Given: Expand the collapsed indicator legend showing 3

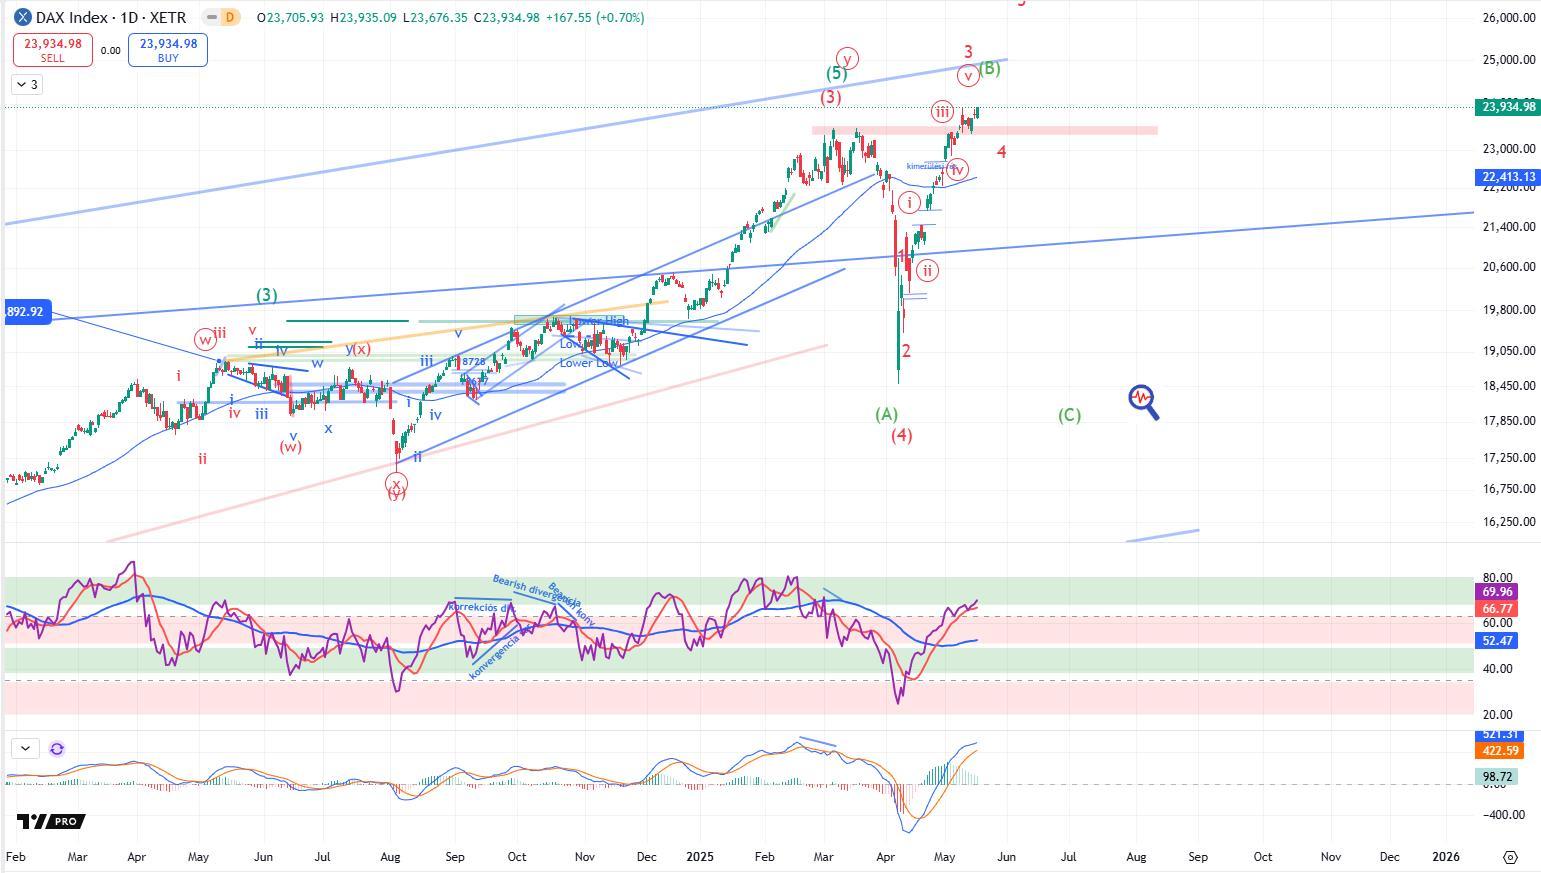Looking at the screenshot, I should point(27,85).
